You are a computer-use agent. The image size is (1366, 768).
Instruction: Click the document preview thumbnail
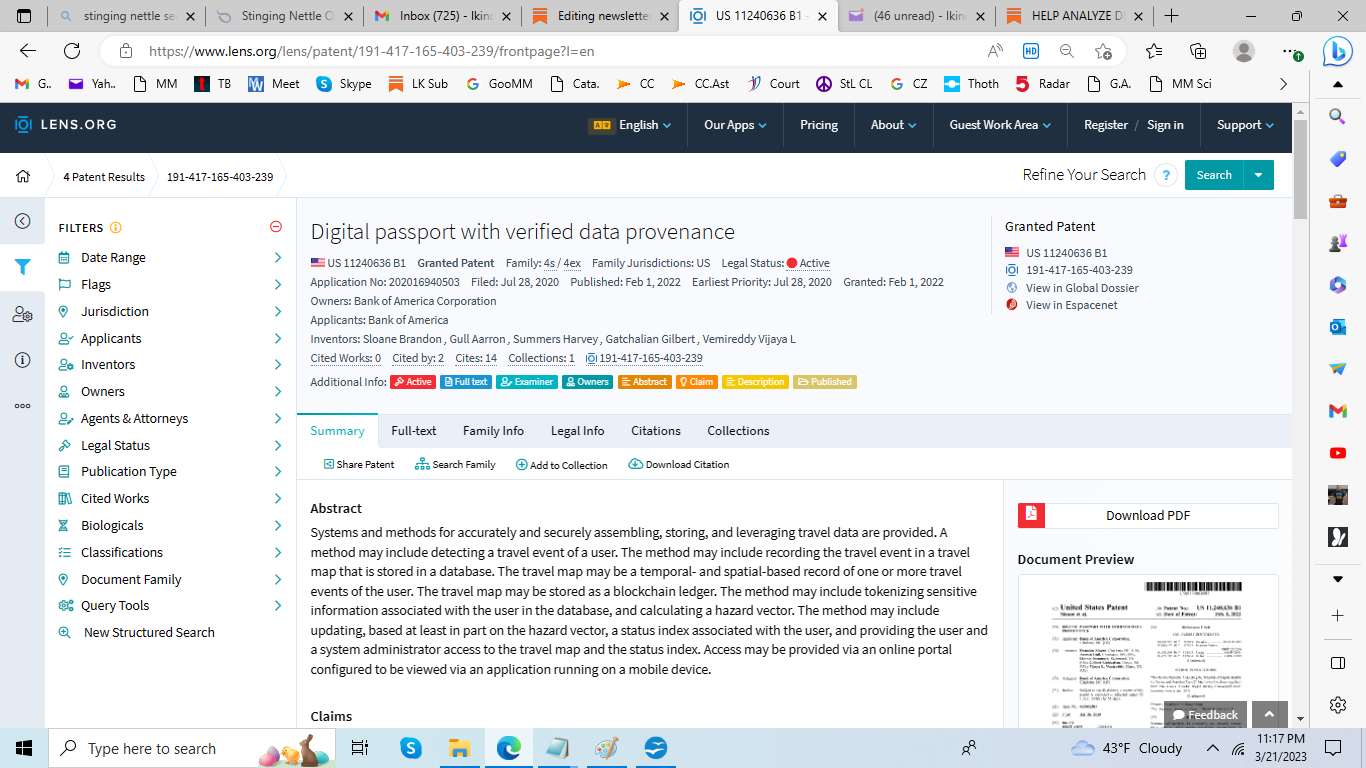pyautogui.click(x=1148, y=650)
